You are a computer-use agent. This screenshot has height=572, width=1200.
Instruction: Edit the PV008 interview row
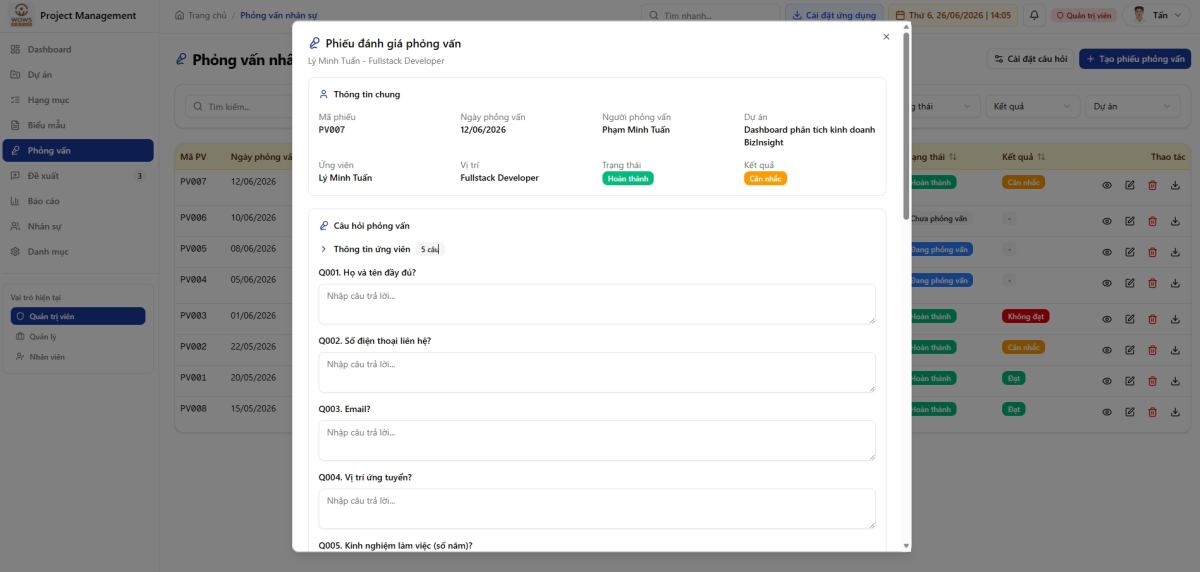[1130, 412]
